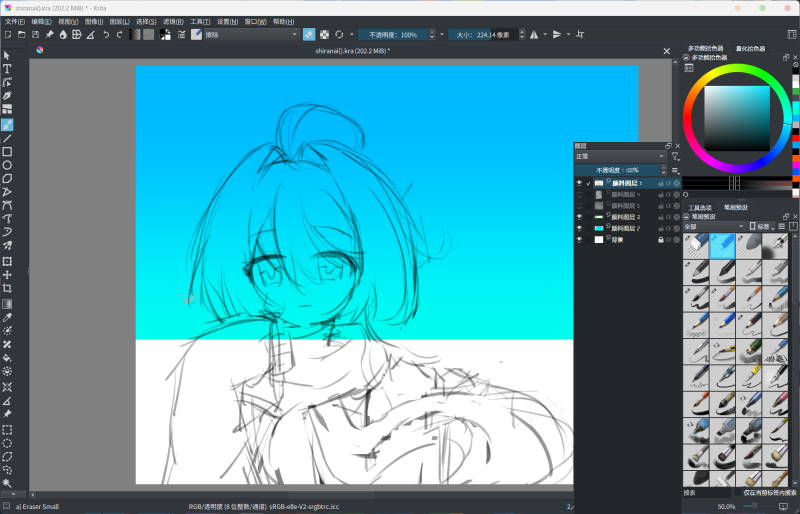Select the Transform tool
The image size is (800, 514).
pyautogui.click(x=7, y=261)
